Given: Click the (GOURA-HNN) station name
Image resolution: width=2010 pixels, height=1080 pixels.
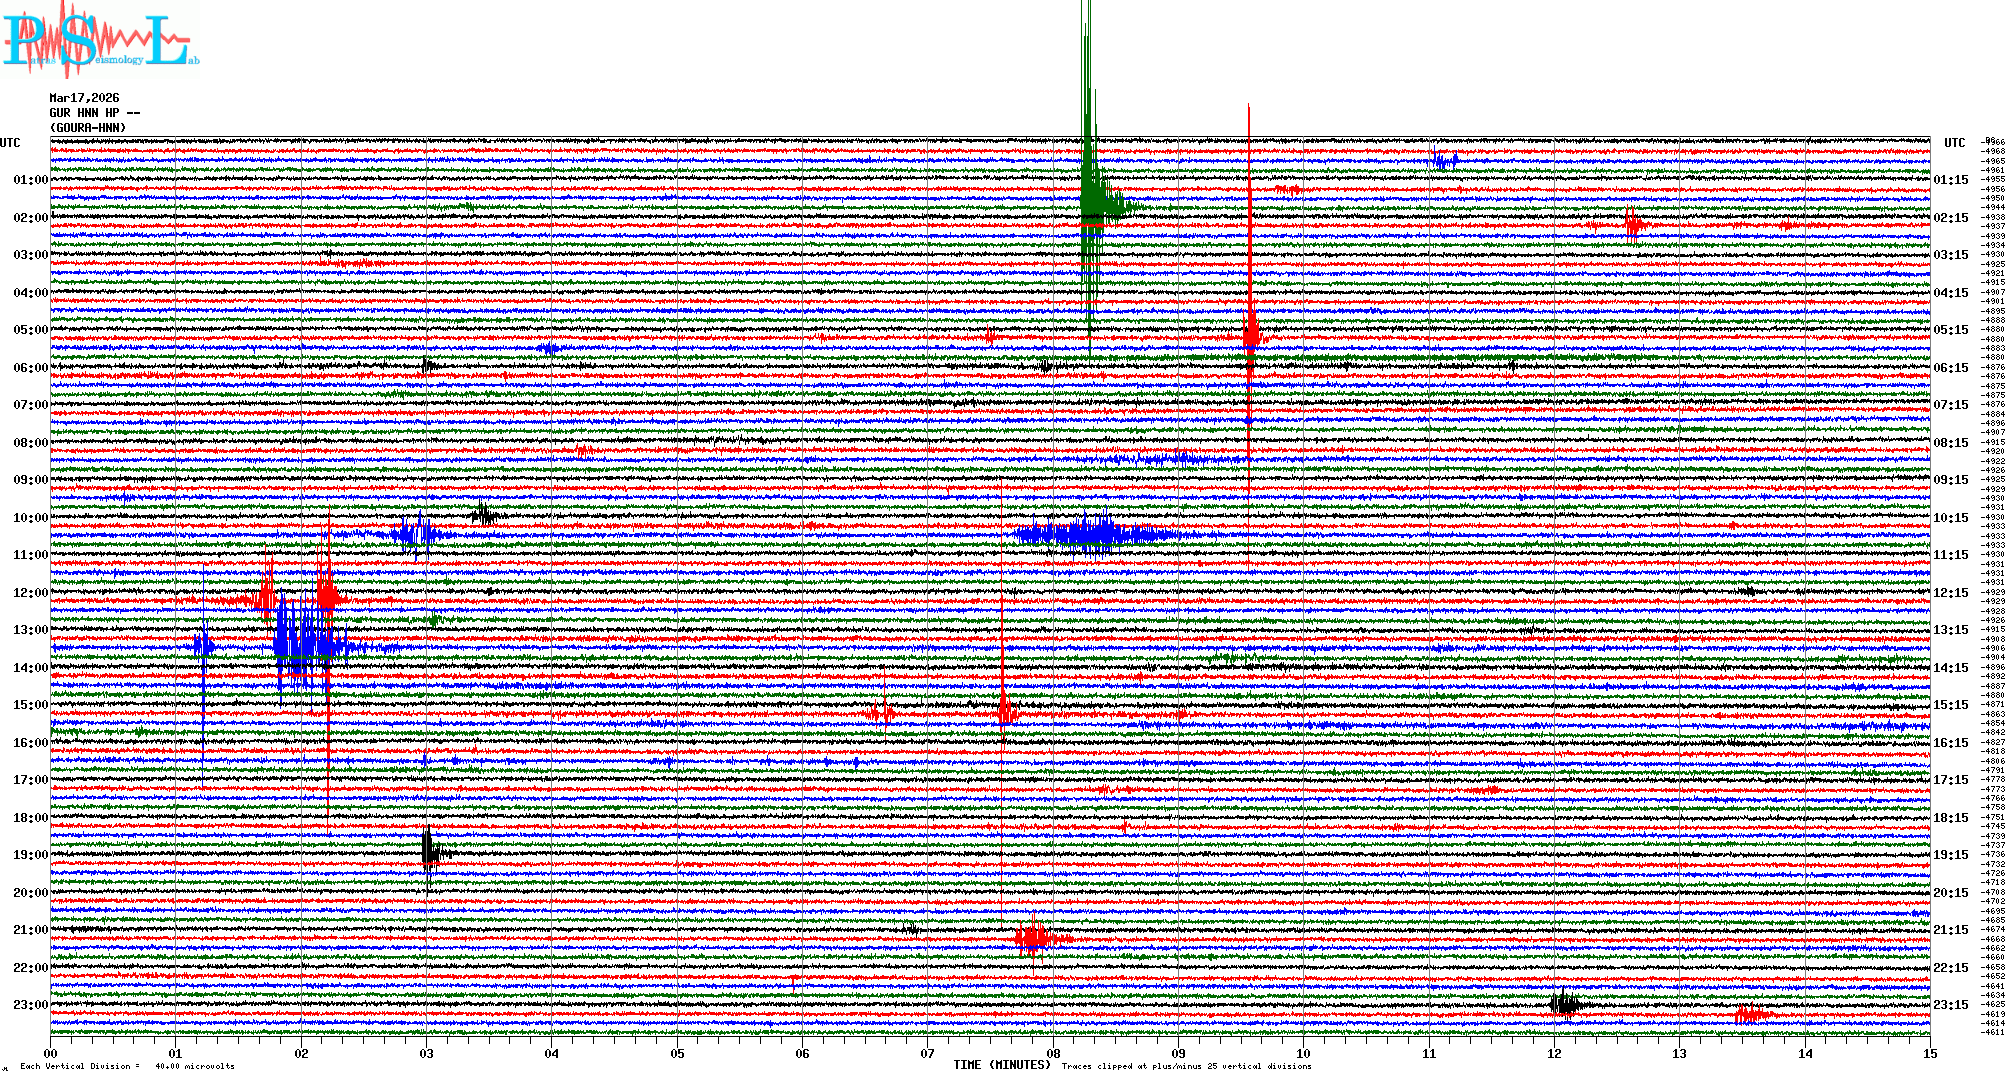Looking at the screenshot, I should (88, 128).
